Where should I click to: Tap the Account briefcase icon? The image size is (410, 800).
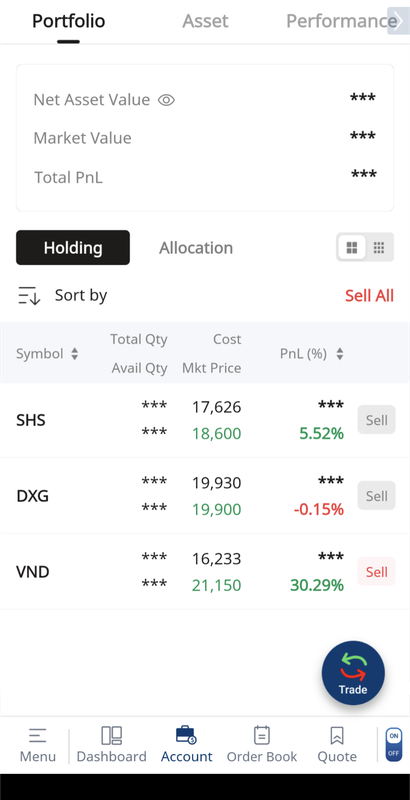(x=186, y=735)
